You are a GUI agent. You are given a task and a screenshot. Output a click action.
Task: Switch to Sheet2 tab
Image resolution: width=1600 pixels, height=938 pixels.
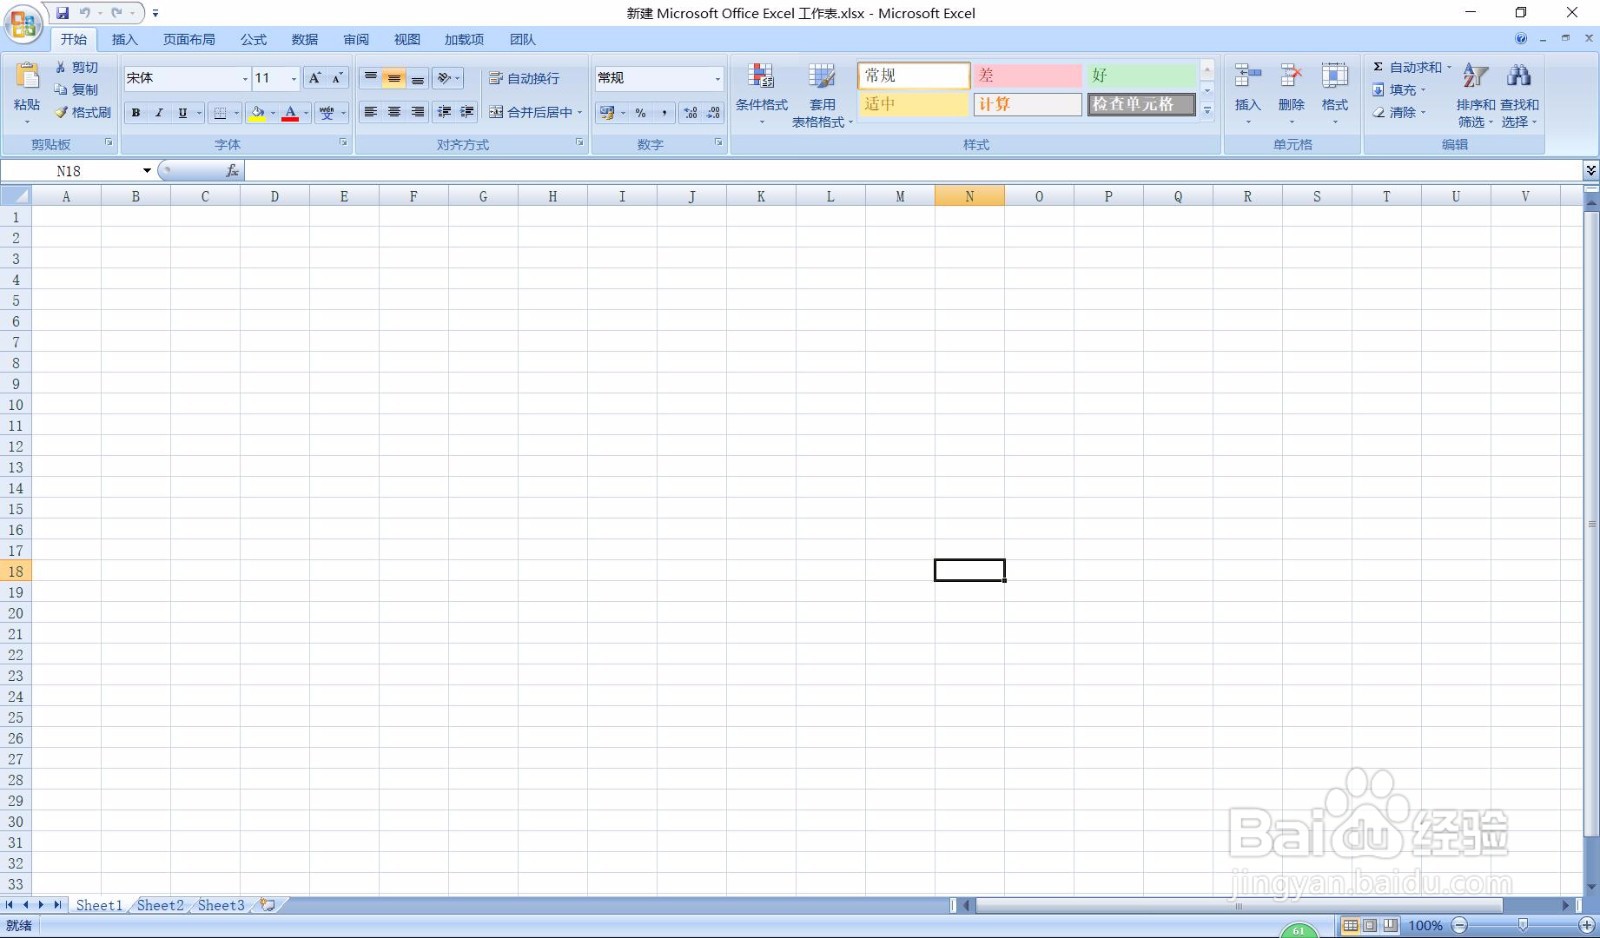(160, 905)
